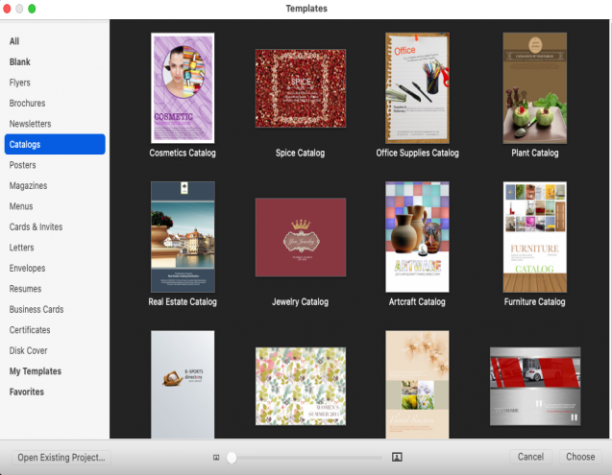The width and height of the screenshot is (612, 475).
Task: Click the Office Supplies Catalog label
Action: pyautogui.click(x=417, y=153)
